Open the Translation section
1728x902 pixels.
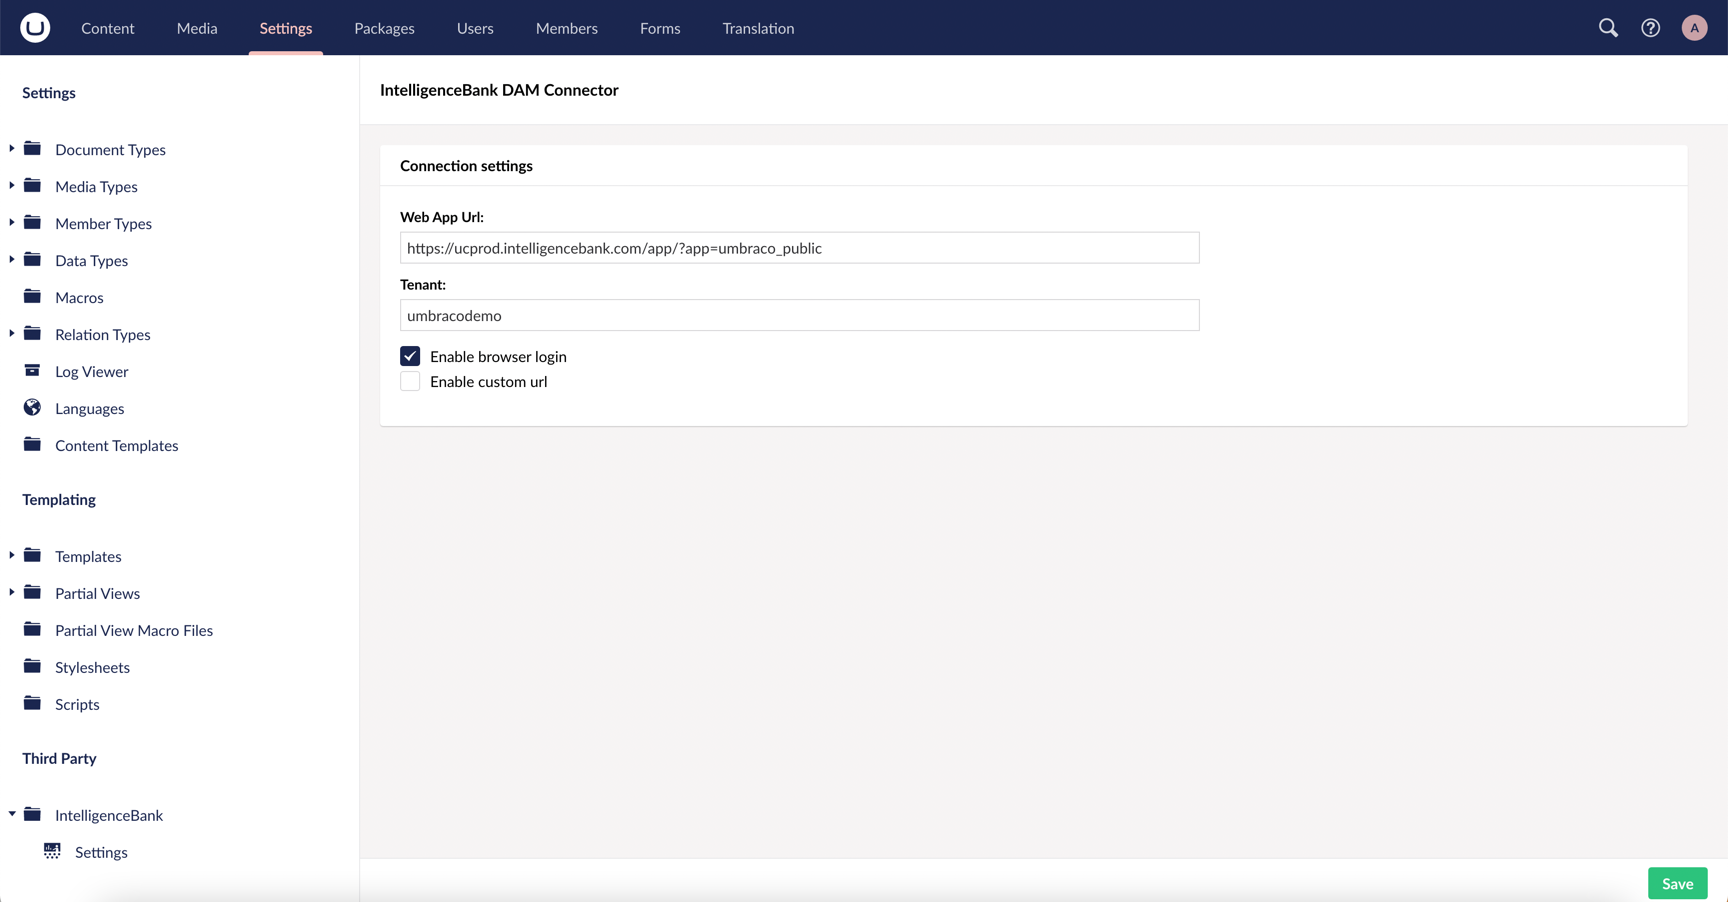tap(758, 28)
